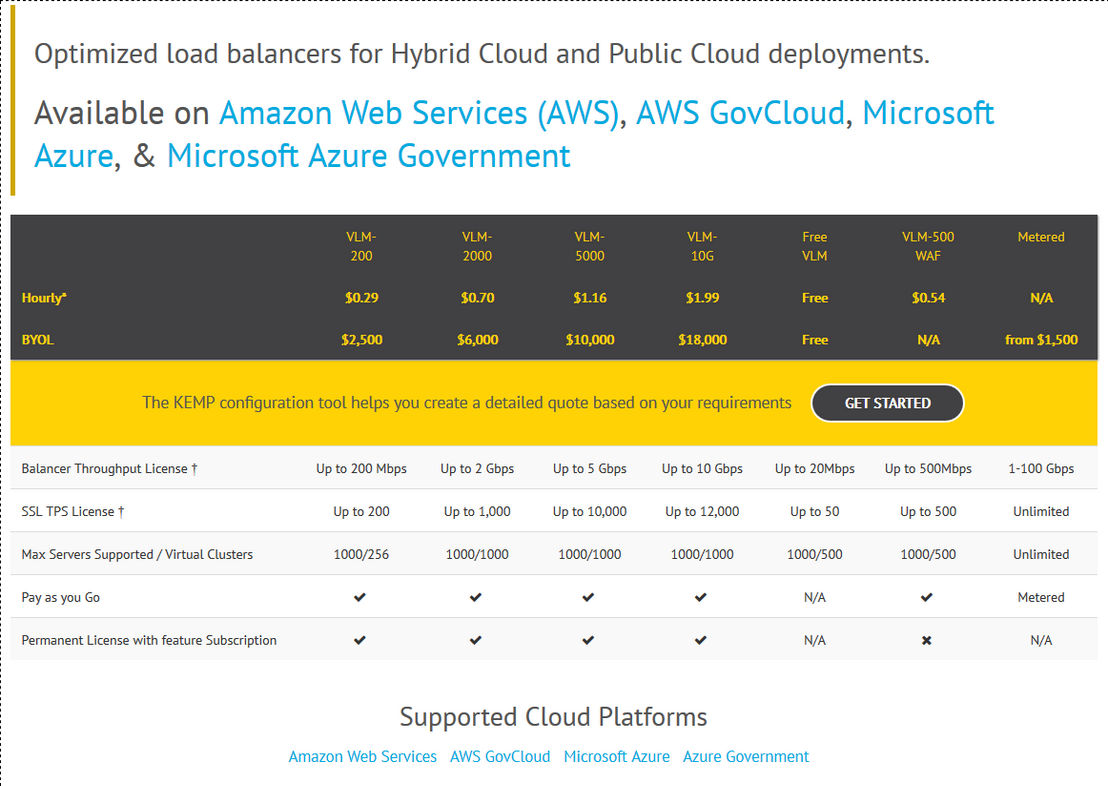Click the Pay as you Go checkmark under VLM-500 WAF
Viewport: 1108px width, 786px height.
point(927,597)
